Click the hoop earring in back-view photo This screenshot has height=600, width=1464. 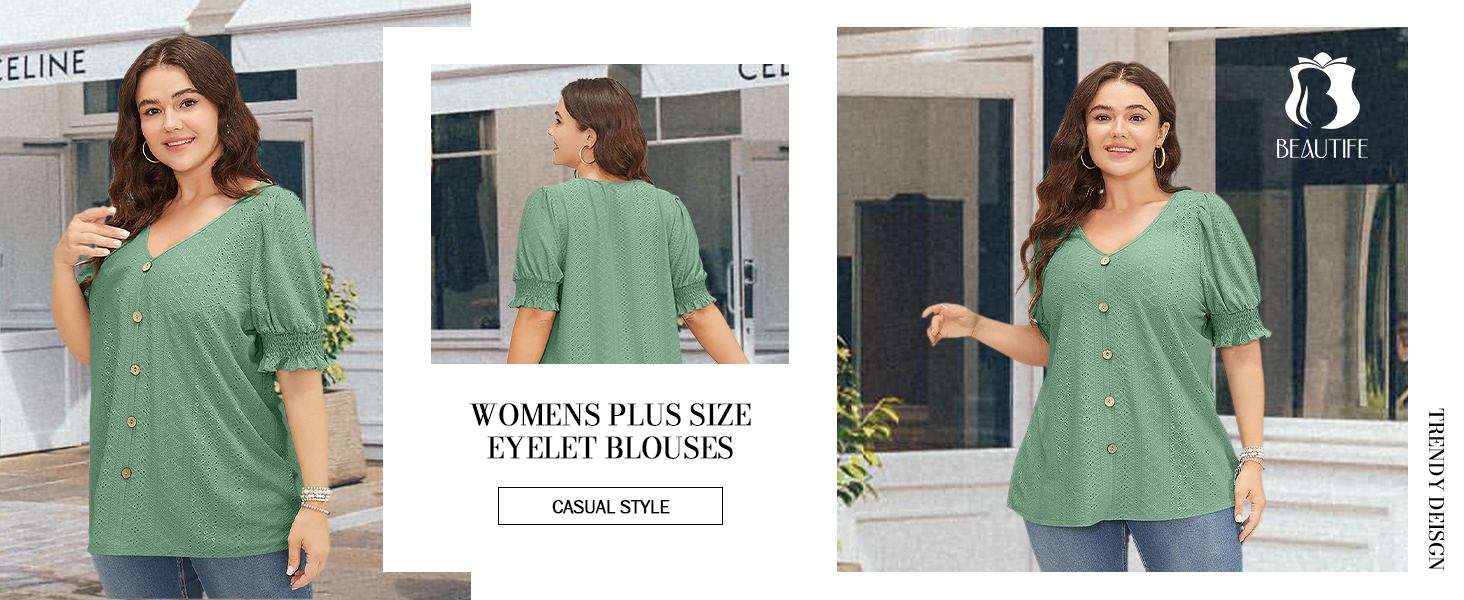click(586, 155)
